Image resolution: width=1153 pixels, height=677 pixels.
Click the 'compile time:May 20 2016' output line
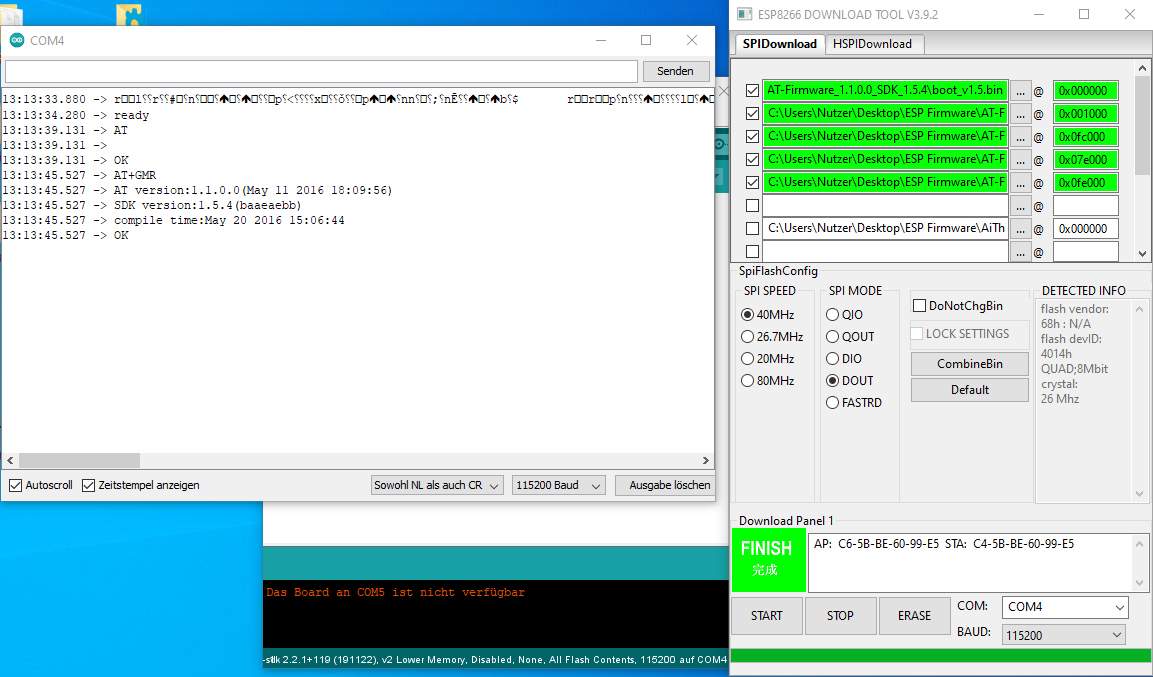(x=229, y=221)
